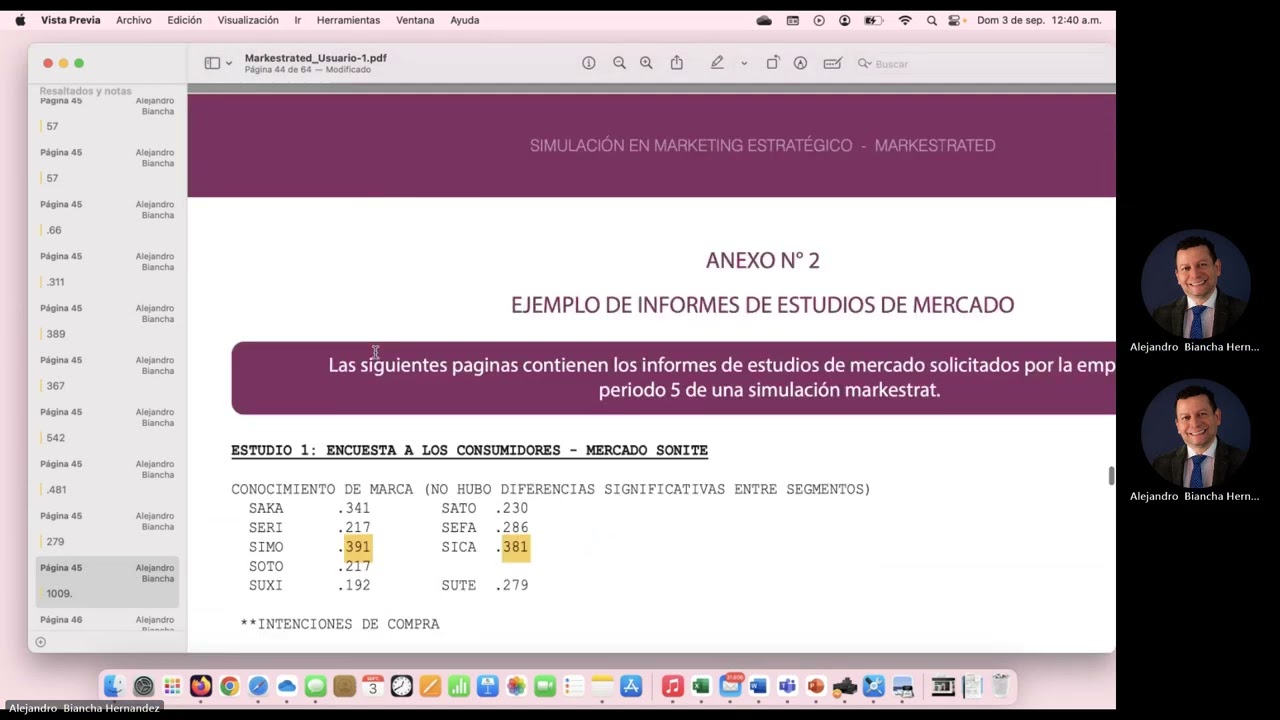This screenshot has width=1280, height=720.
Task: Zoom out using the magnifier minus icon
Action: (619, 63)
